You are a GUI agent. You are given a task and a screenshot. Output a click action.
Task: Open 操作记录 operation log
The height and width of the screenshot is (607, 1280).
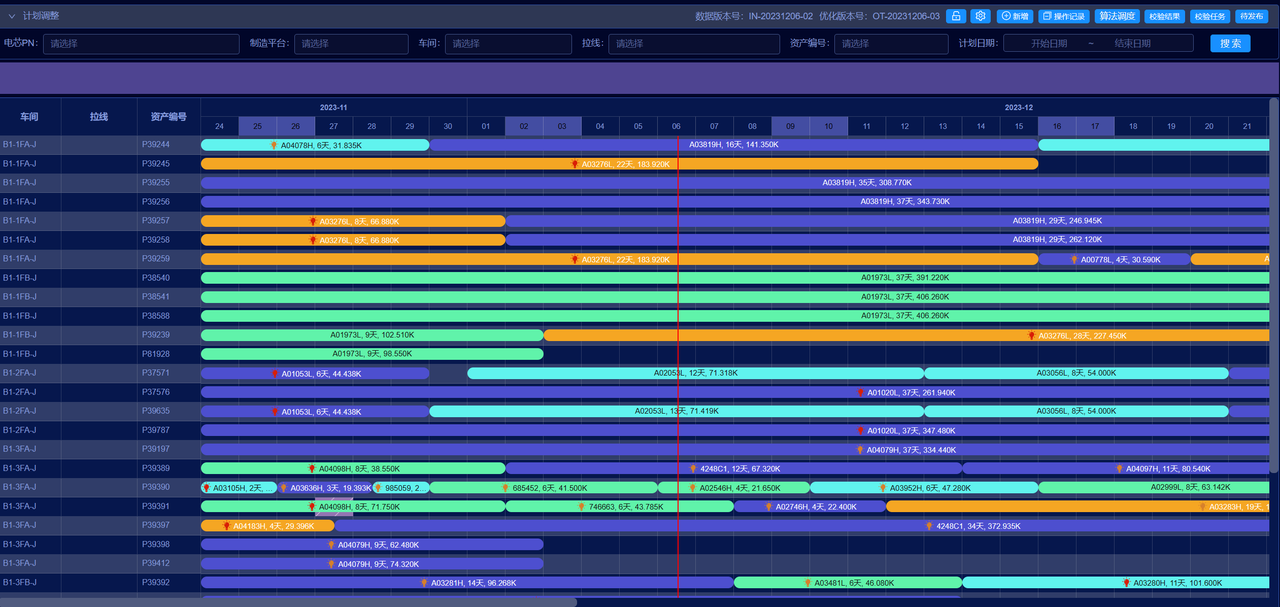[1064, 16]
